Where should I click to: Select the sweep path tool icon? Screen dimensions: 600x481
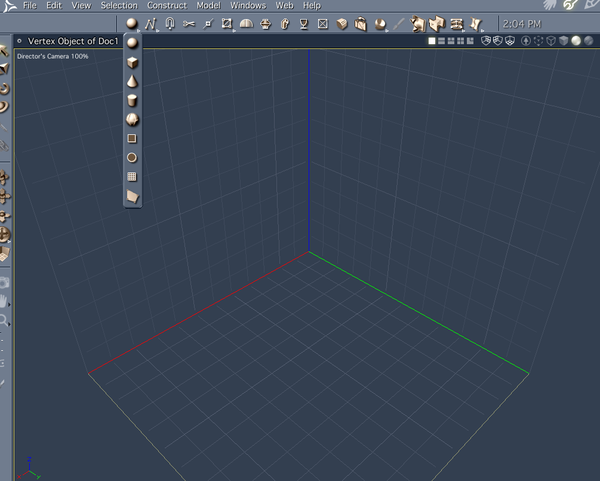284,24
